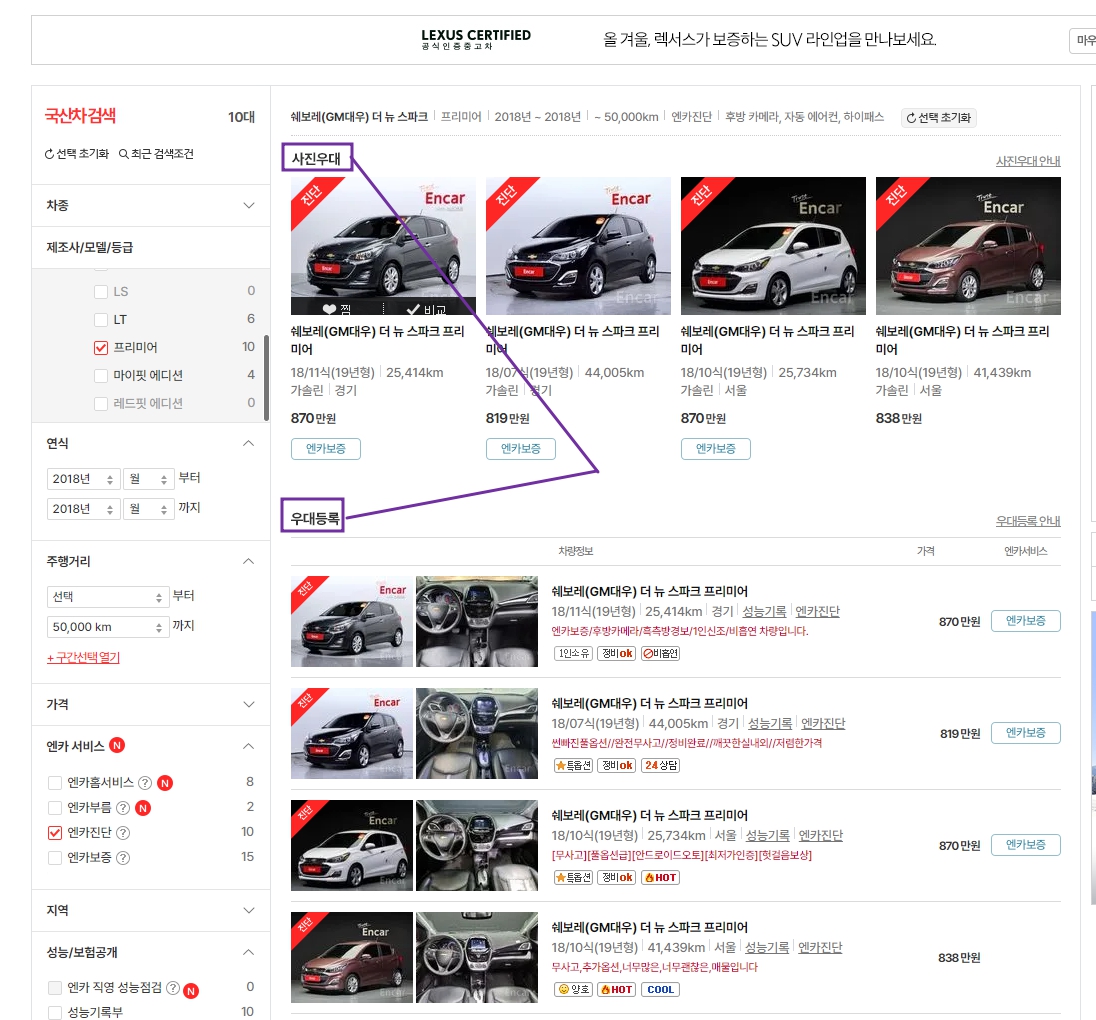
Task: Click the 비교 checkmark on first car photo
Action: coord(426,309)
